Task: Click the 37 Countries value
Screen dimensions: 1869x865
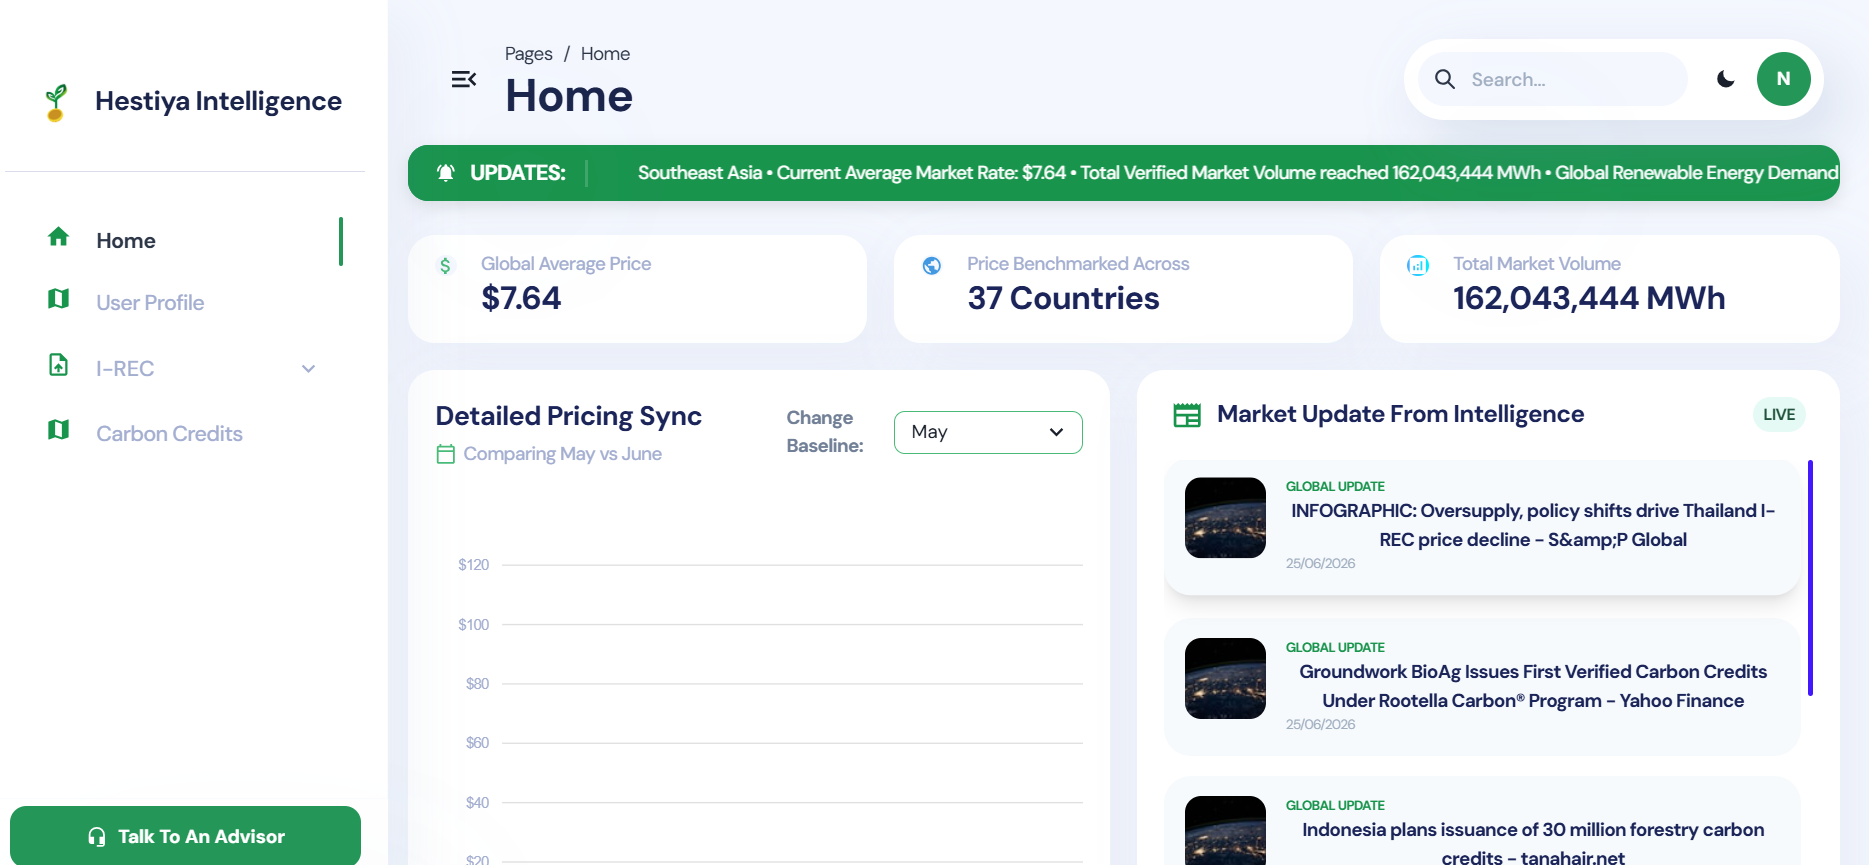Action: pyautogui.click(x=1063, y=298)
